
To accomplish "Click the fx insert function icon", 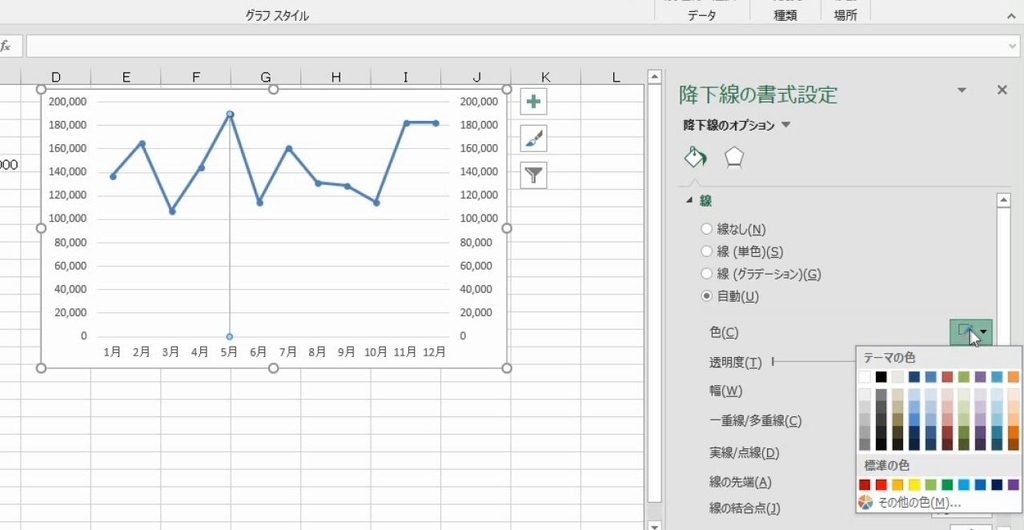I will (x=5, y=46).
